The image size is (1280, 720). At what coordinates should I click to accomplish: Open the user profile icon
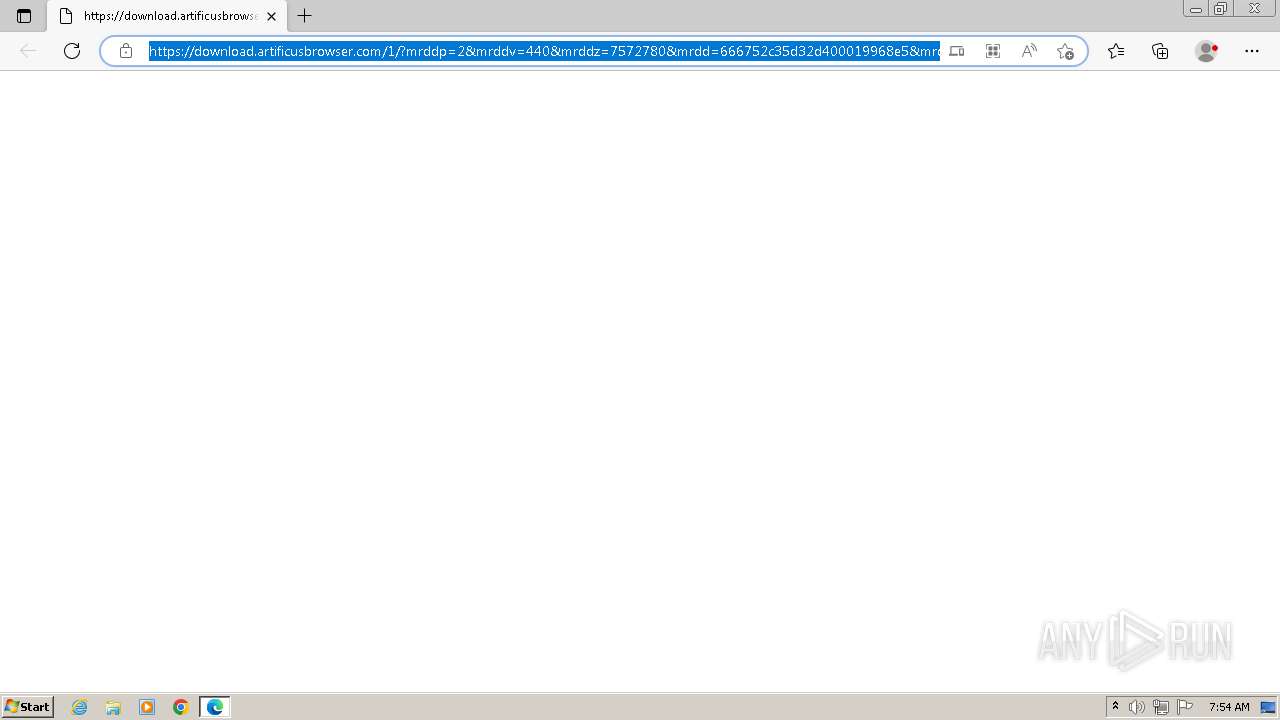click(1207, 51)
